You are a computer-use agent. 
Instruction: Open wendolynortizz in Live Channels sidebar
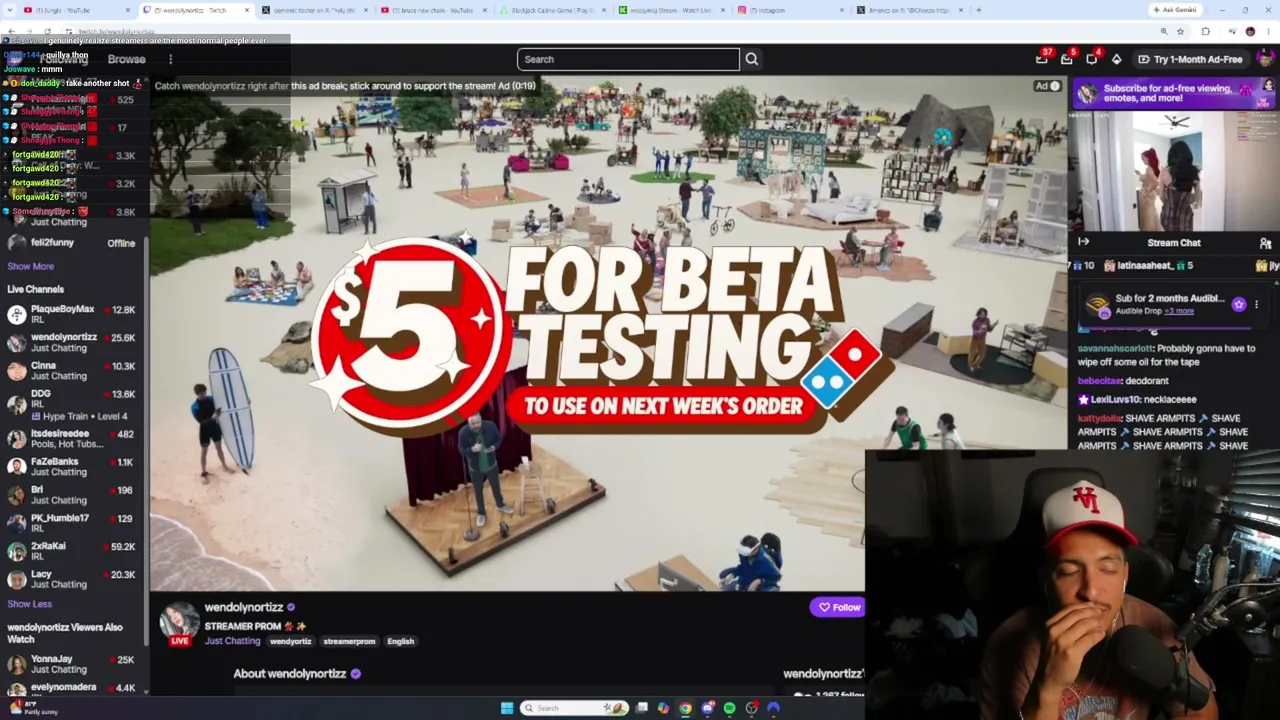pyautogui.click(x=74, y=342)
